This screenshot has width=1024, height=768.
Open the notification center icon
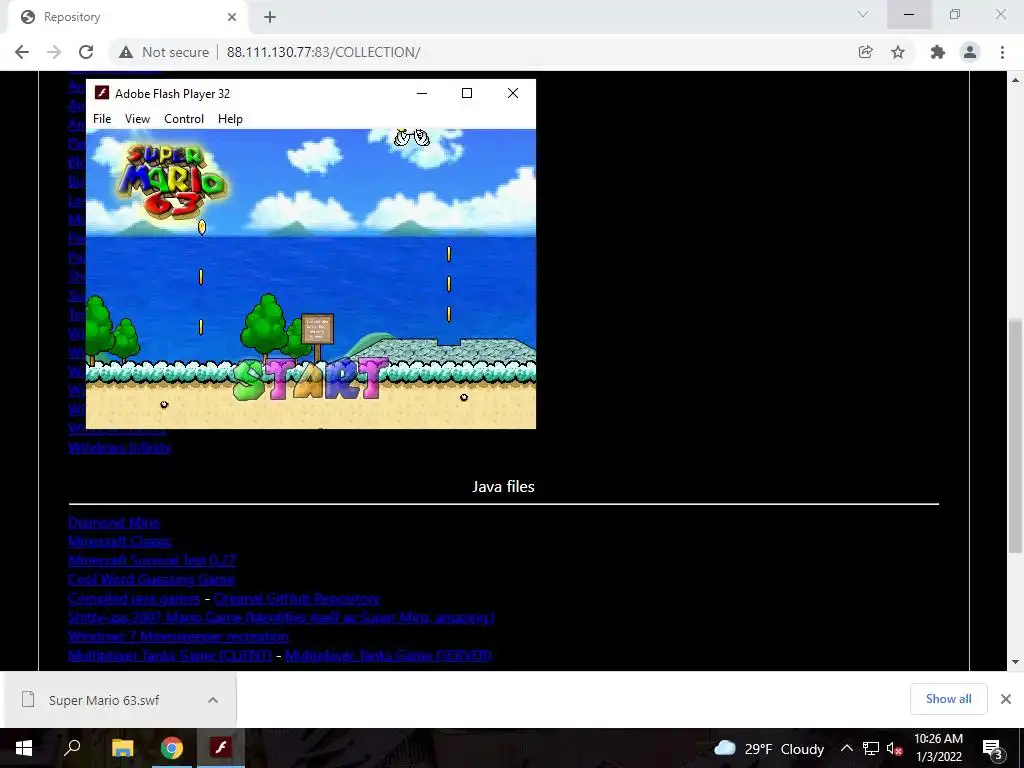click(x=992, y=748)
